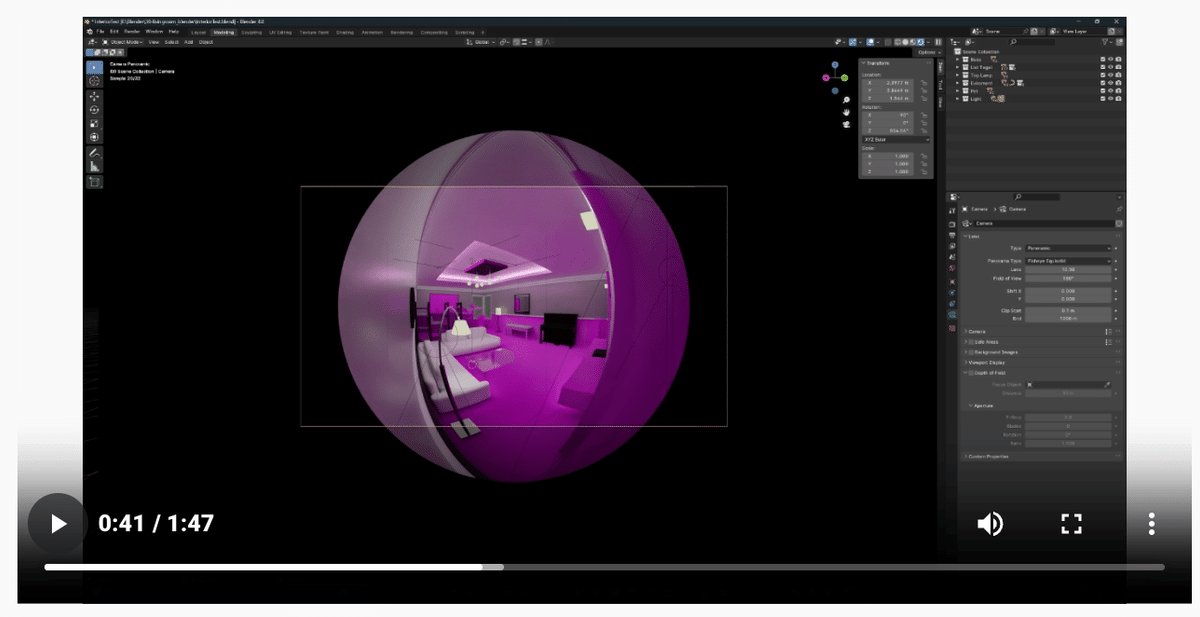Toggle visibility eye for Pot collection
The height and width of the screenshot is (617, 1200).
(1110, 91)
